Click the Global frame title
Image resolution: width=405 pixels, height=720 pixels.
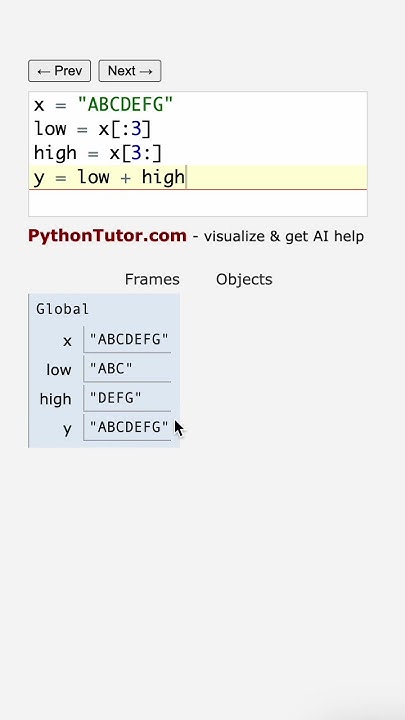click(62, 309)
